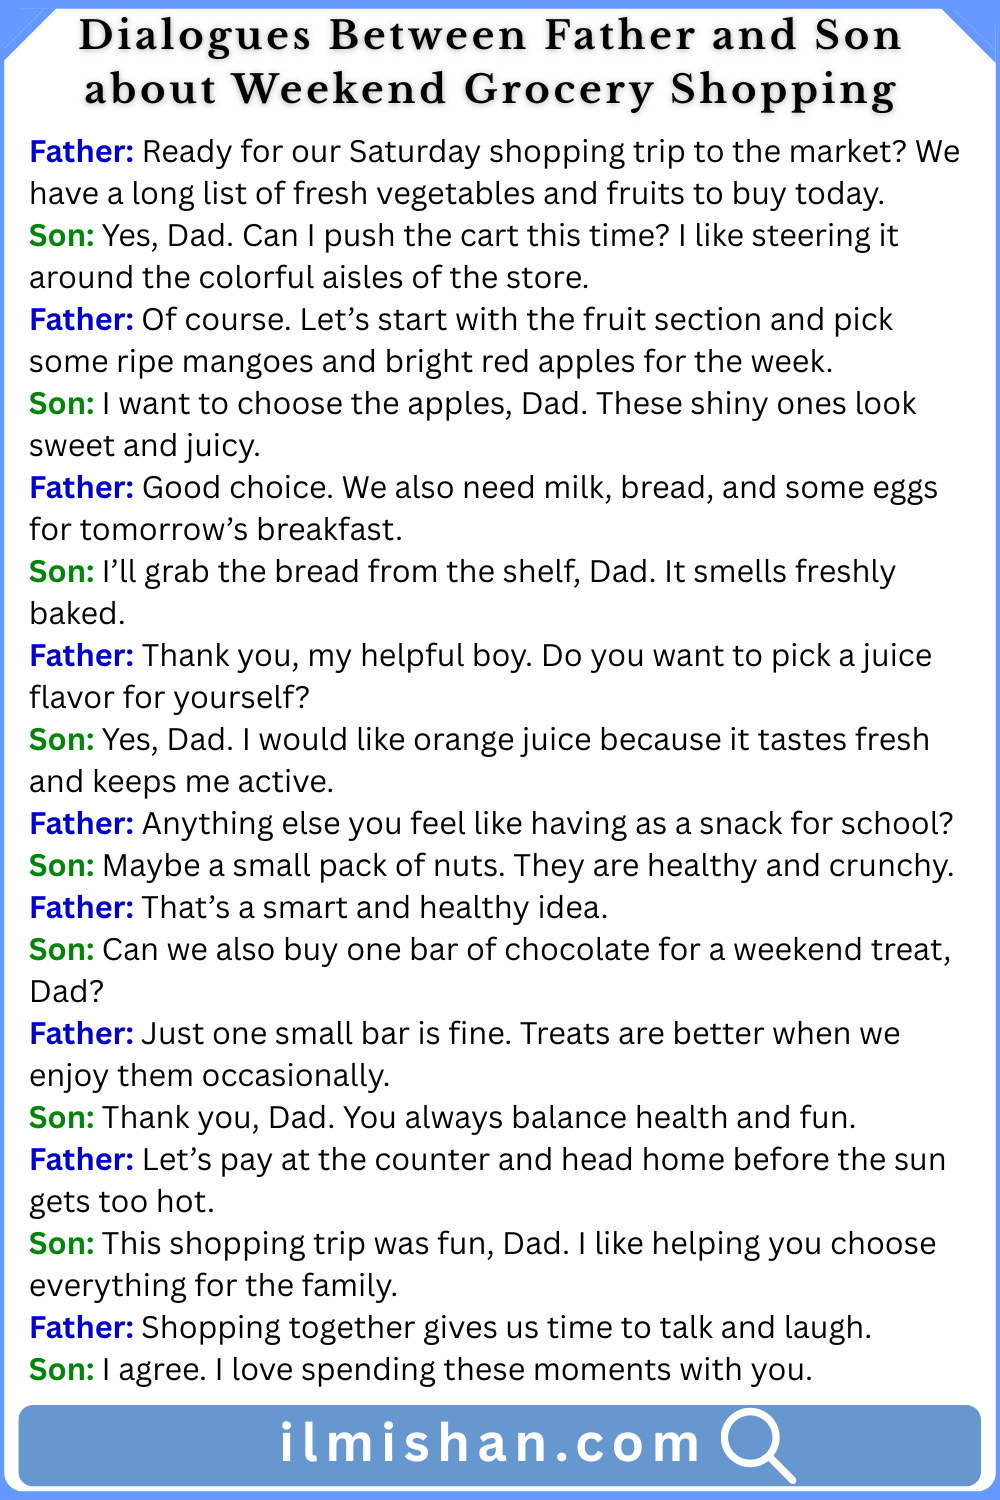The image size is (1000, 1500).
Task: Select the Father label before "That's a smart and healthy"
Action: [81, 908]
